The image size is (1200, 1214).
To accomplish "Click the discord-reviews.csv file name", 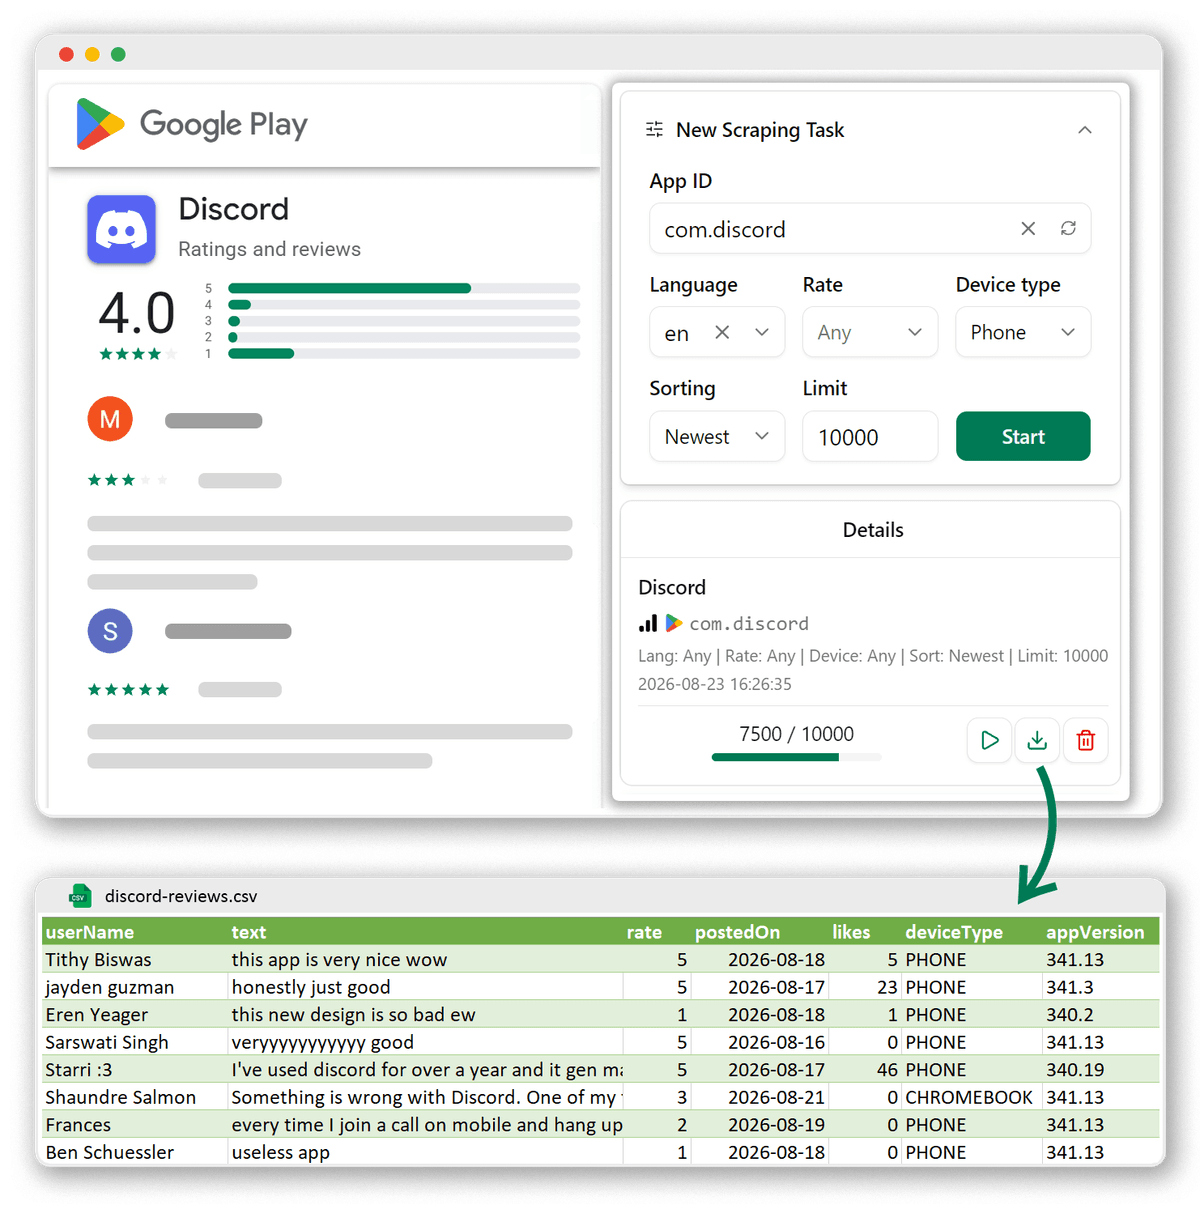I will tap(181, 896).
